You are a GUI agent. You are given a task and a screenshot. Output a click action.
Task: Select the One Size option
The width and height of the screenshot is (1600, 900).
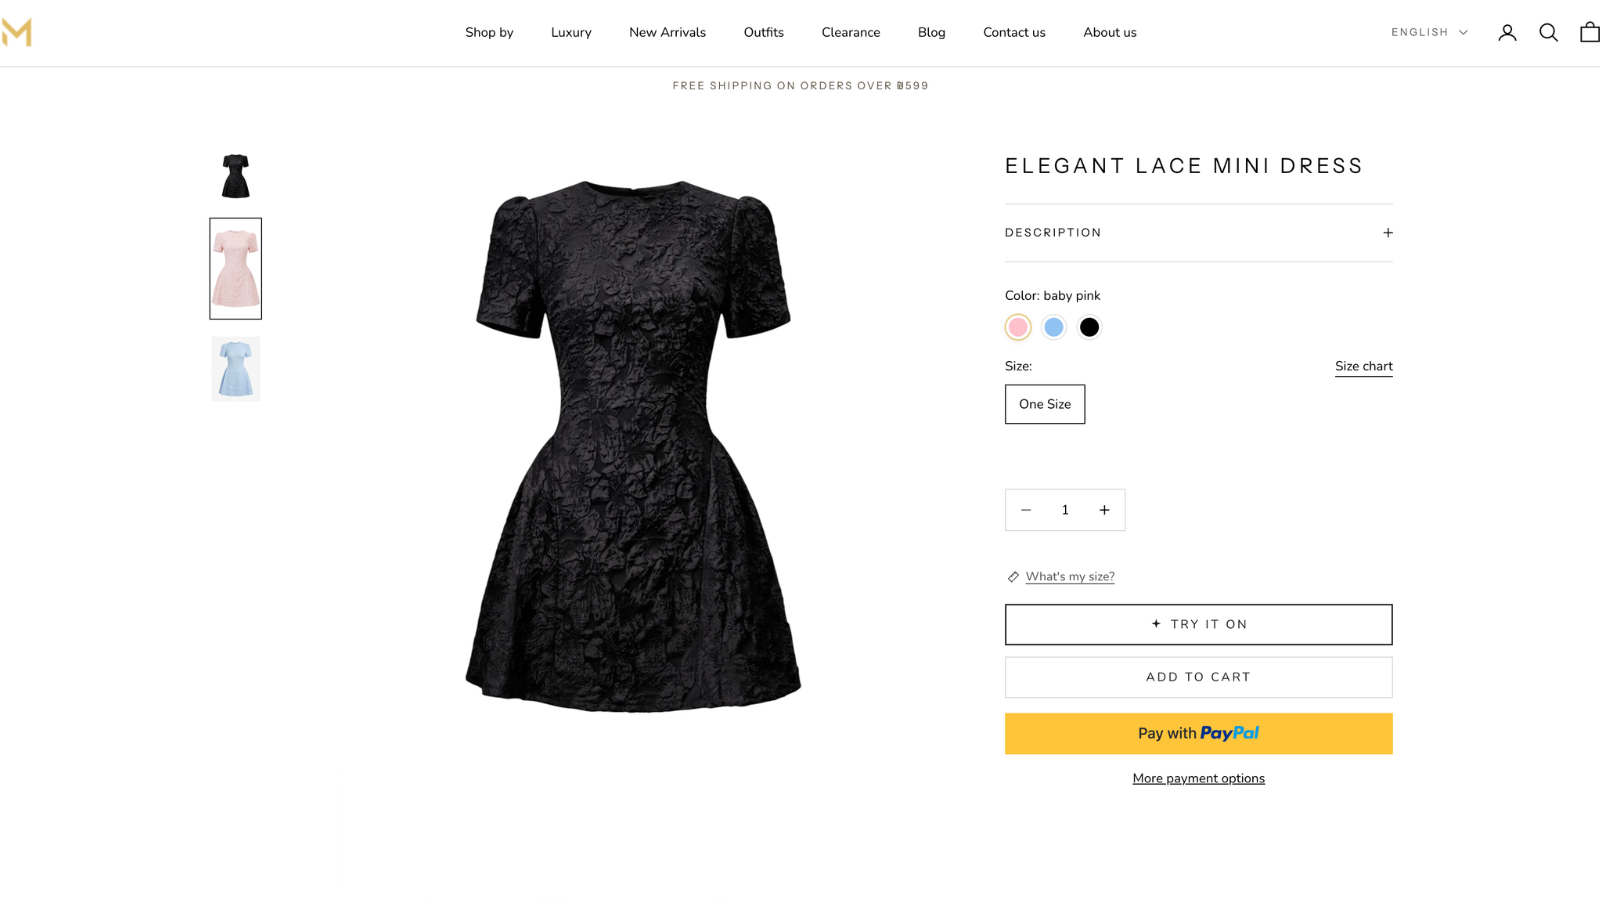pos(1045,404)
